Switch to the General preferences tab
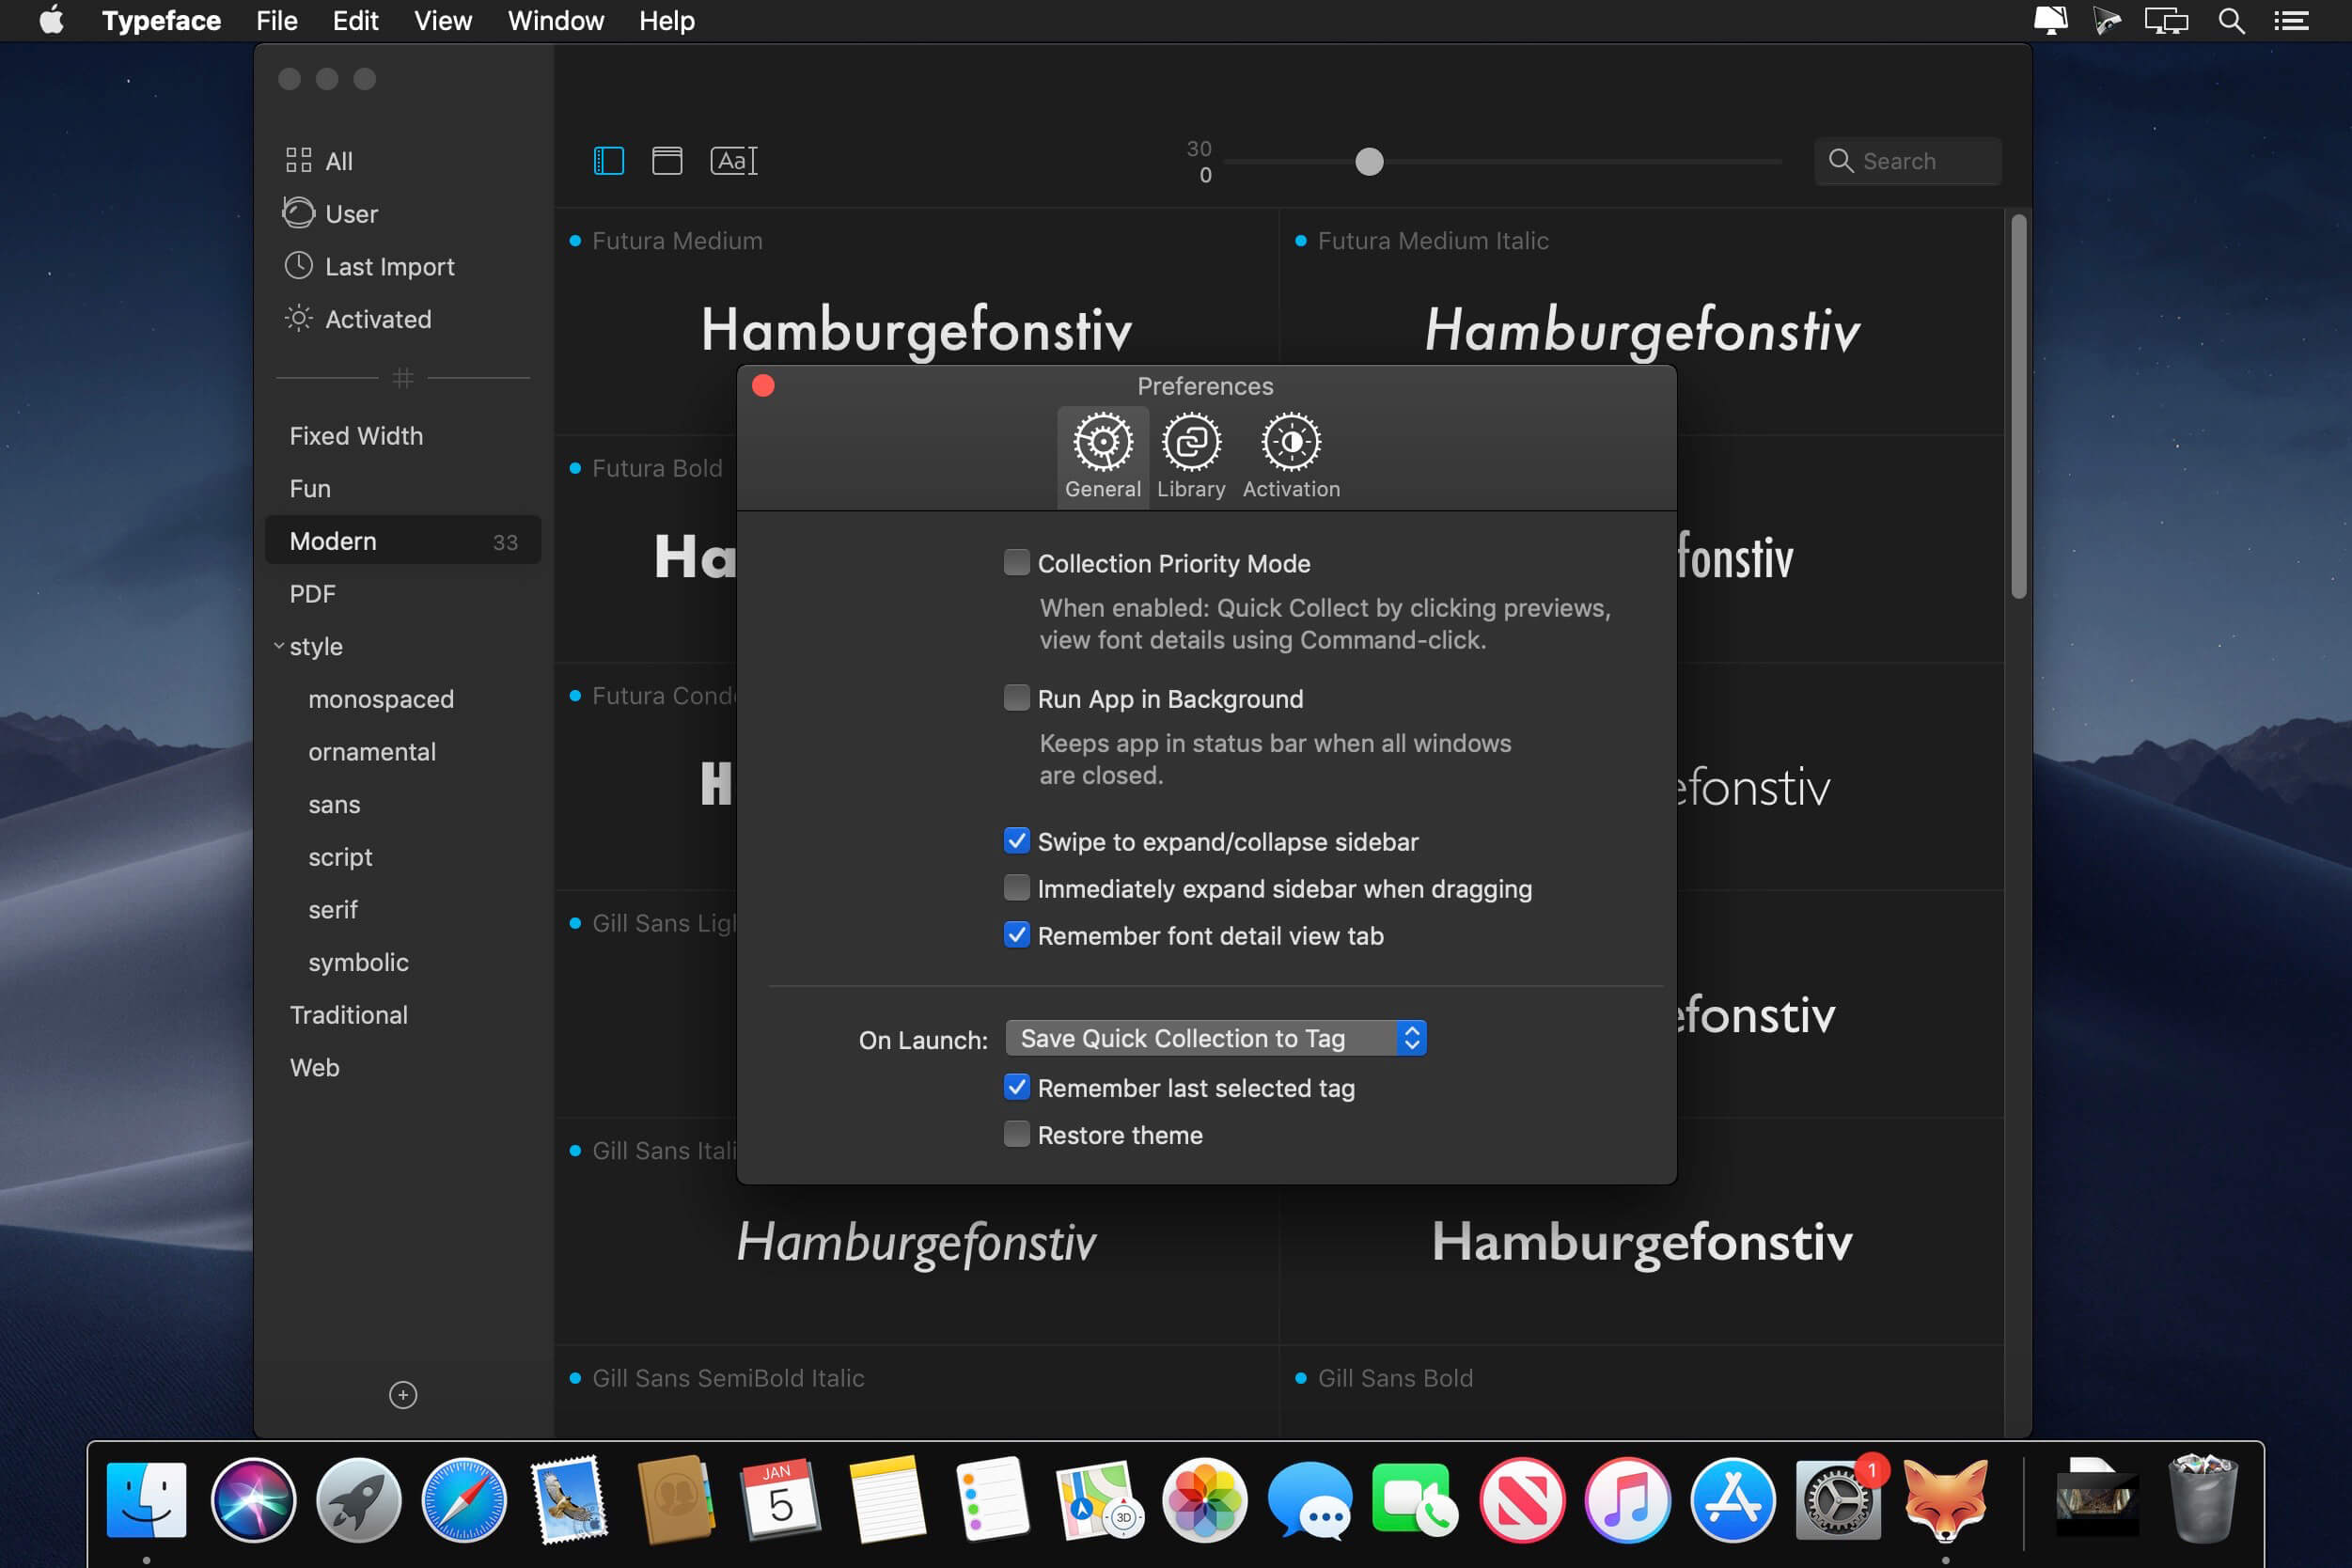2352x1568 pixels. pyautogui.click(x=1103, y=456)
